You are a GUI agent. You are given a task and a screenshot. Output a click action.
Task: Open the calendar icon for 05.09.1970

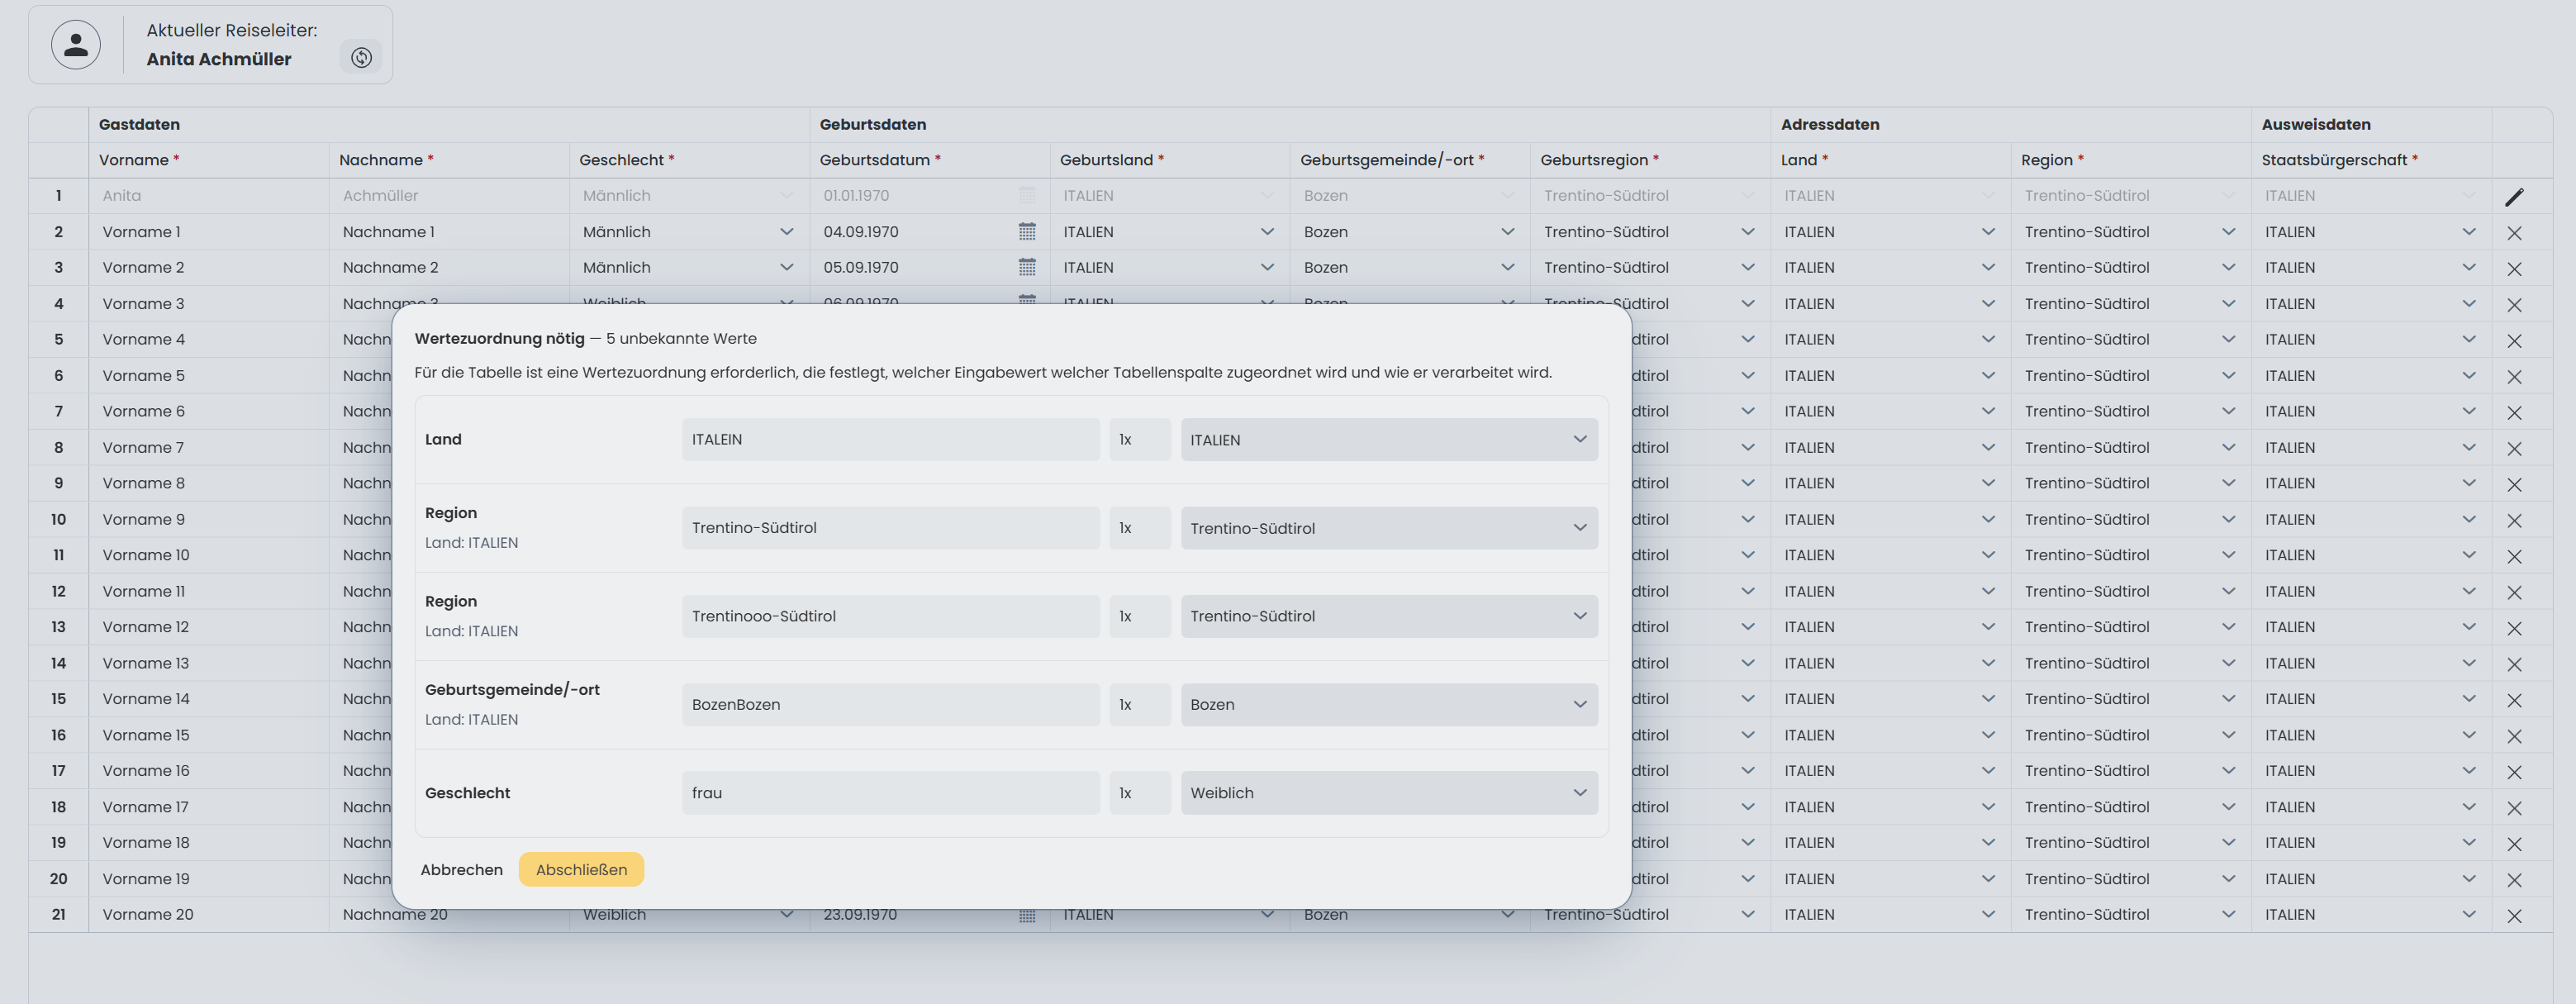1026,268
